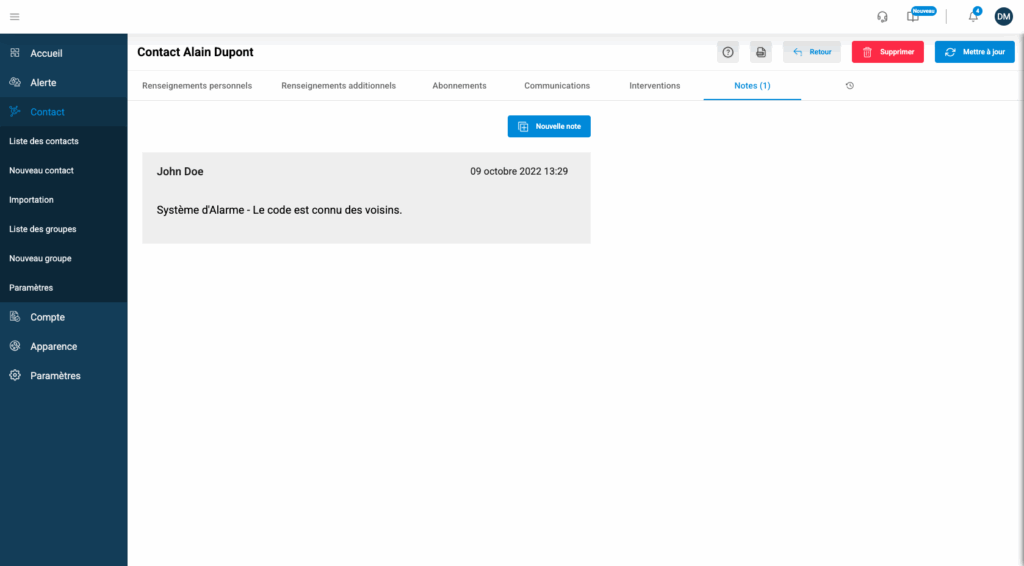
Task: Click the help question mark icon
Action: point(728,52)
